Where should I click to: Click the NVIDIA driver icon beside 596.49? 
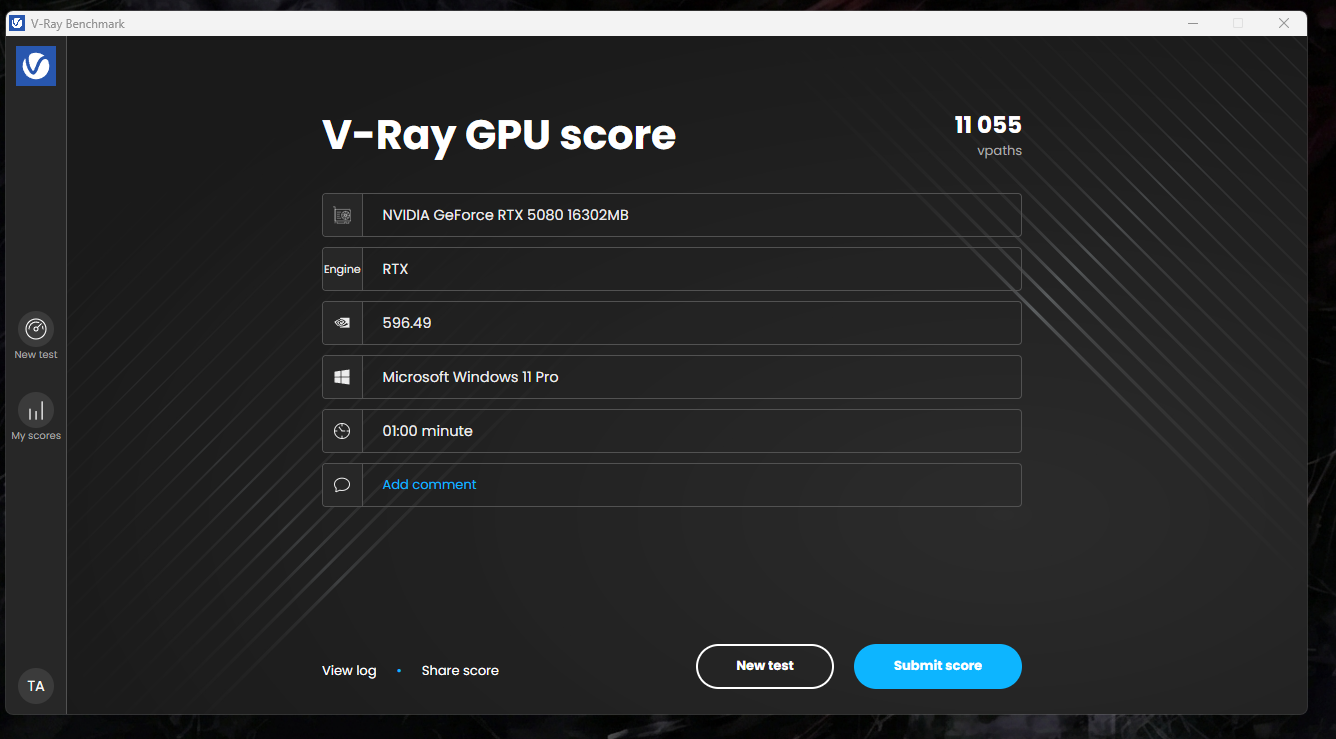point(342,323)
